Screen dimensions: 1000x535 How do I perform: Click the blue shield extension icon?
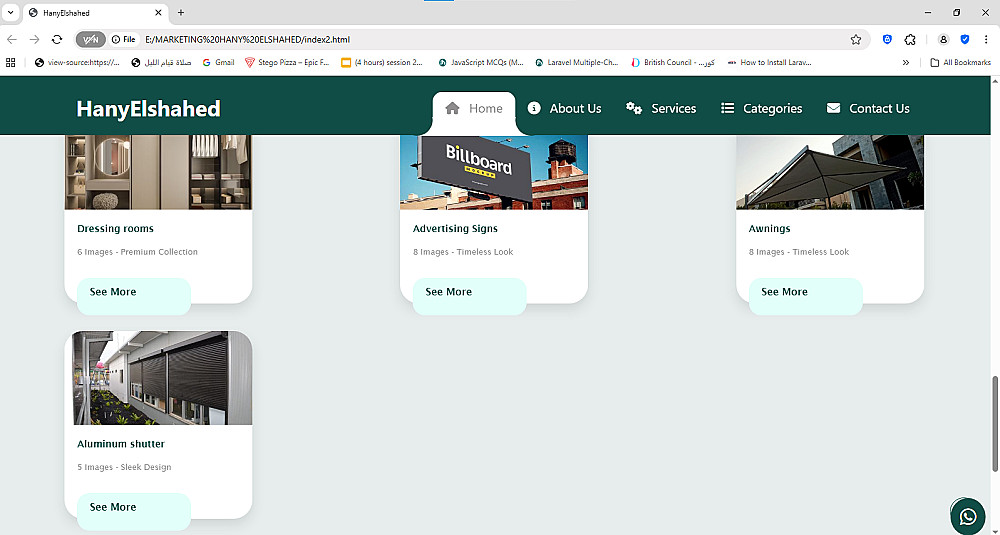click(965, 40)
